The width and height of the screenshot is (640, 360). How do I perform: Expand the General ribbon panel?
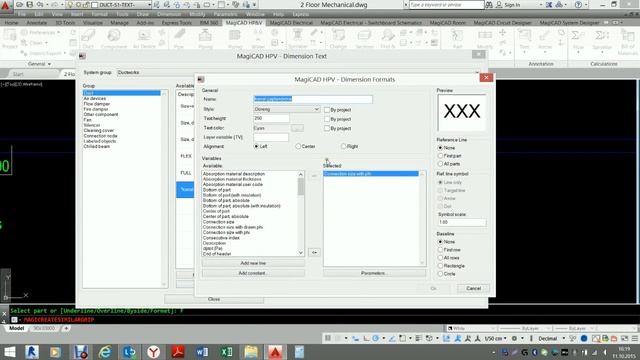(x=39, y=64)
